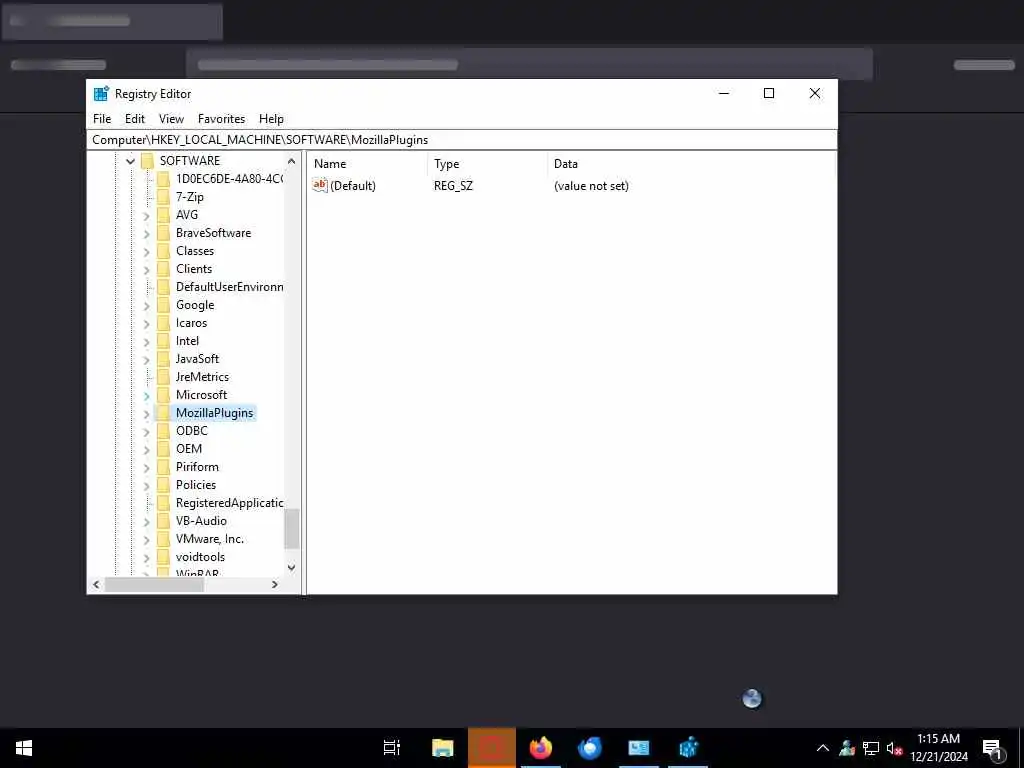Switch to Registry Editor taskbar icon
1024x768 pixels.
pos(688,748)
